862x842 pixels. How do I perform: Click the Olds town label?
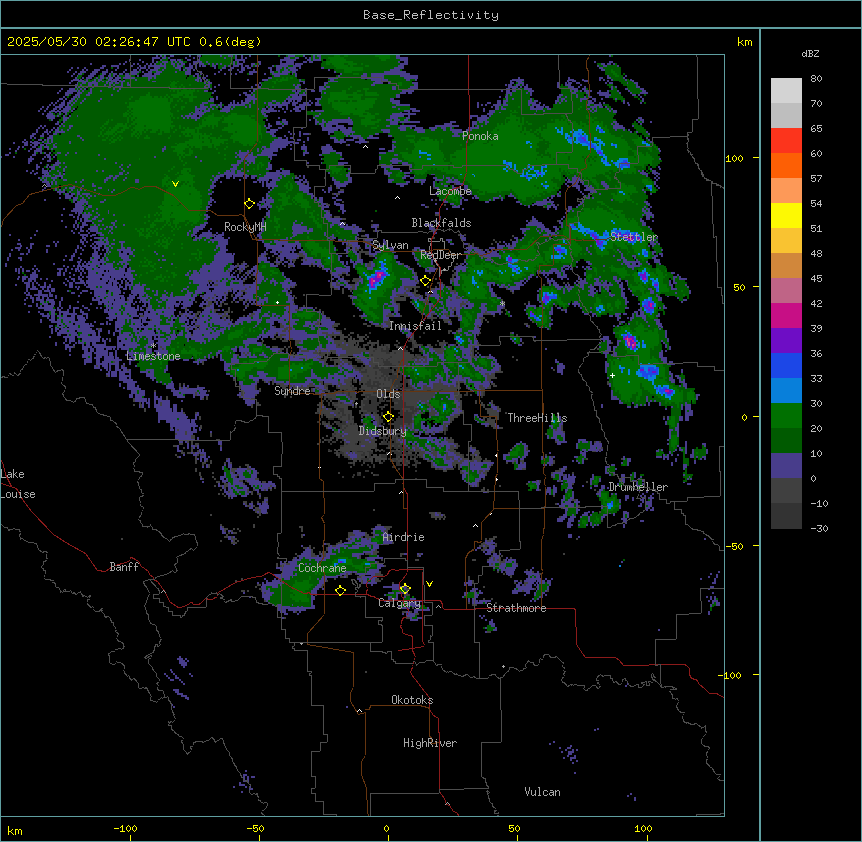388,394
